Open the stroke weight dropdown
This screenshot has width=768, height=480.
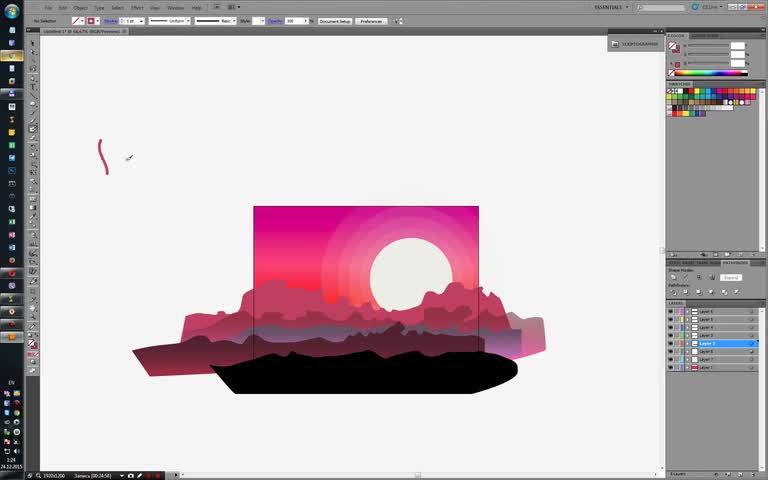coord(142,21)
